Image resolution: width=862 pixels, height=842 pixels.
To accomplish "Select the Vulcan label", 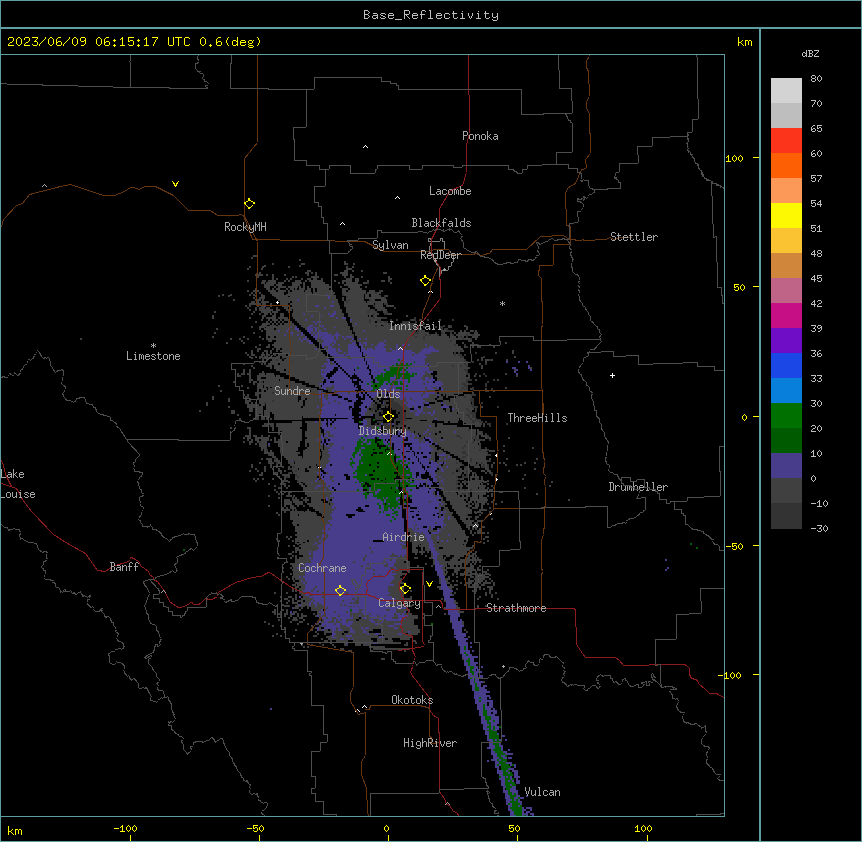I will pyautogui.click(x=543, y=792).
